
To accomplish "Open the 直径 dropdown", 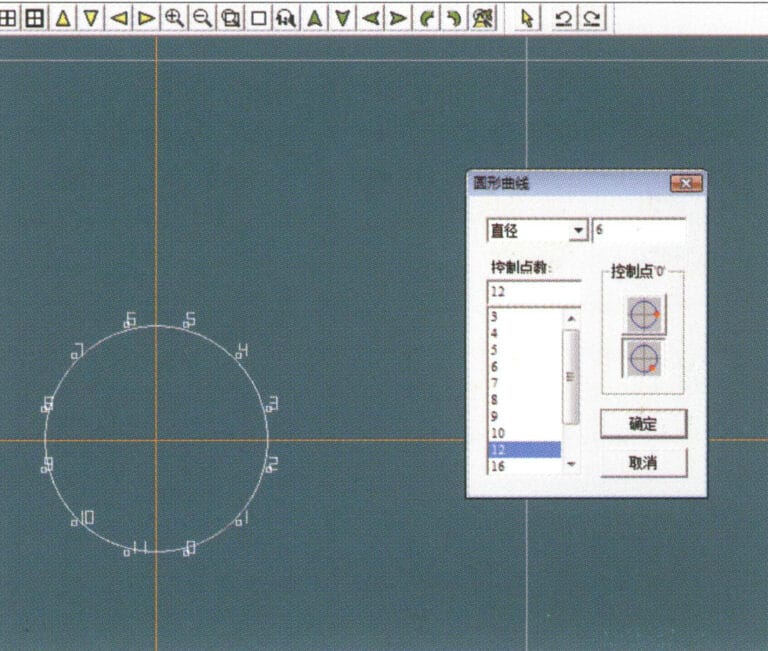I will click(579, 230).
